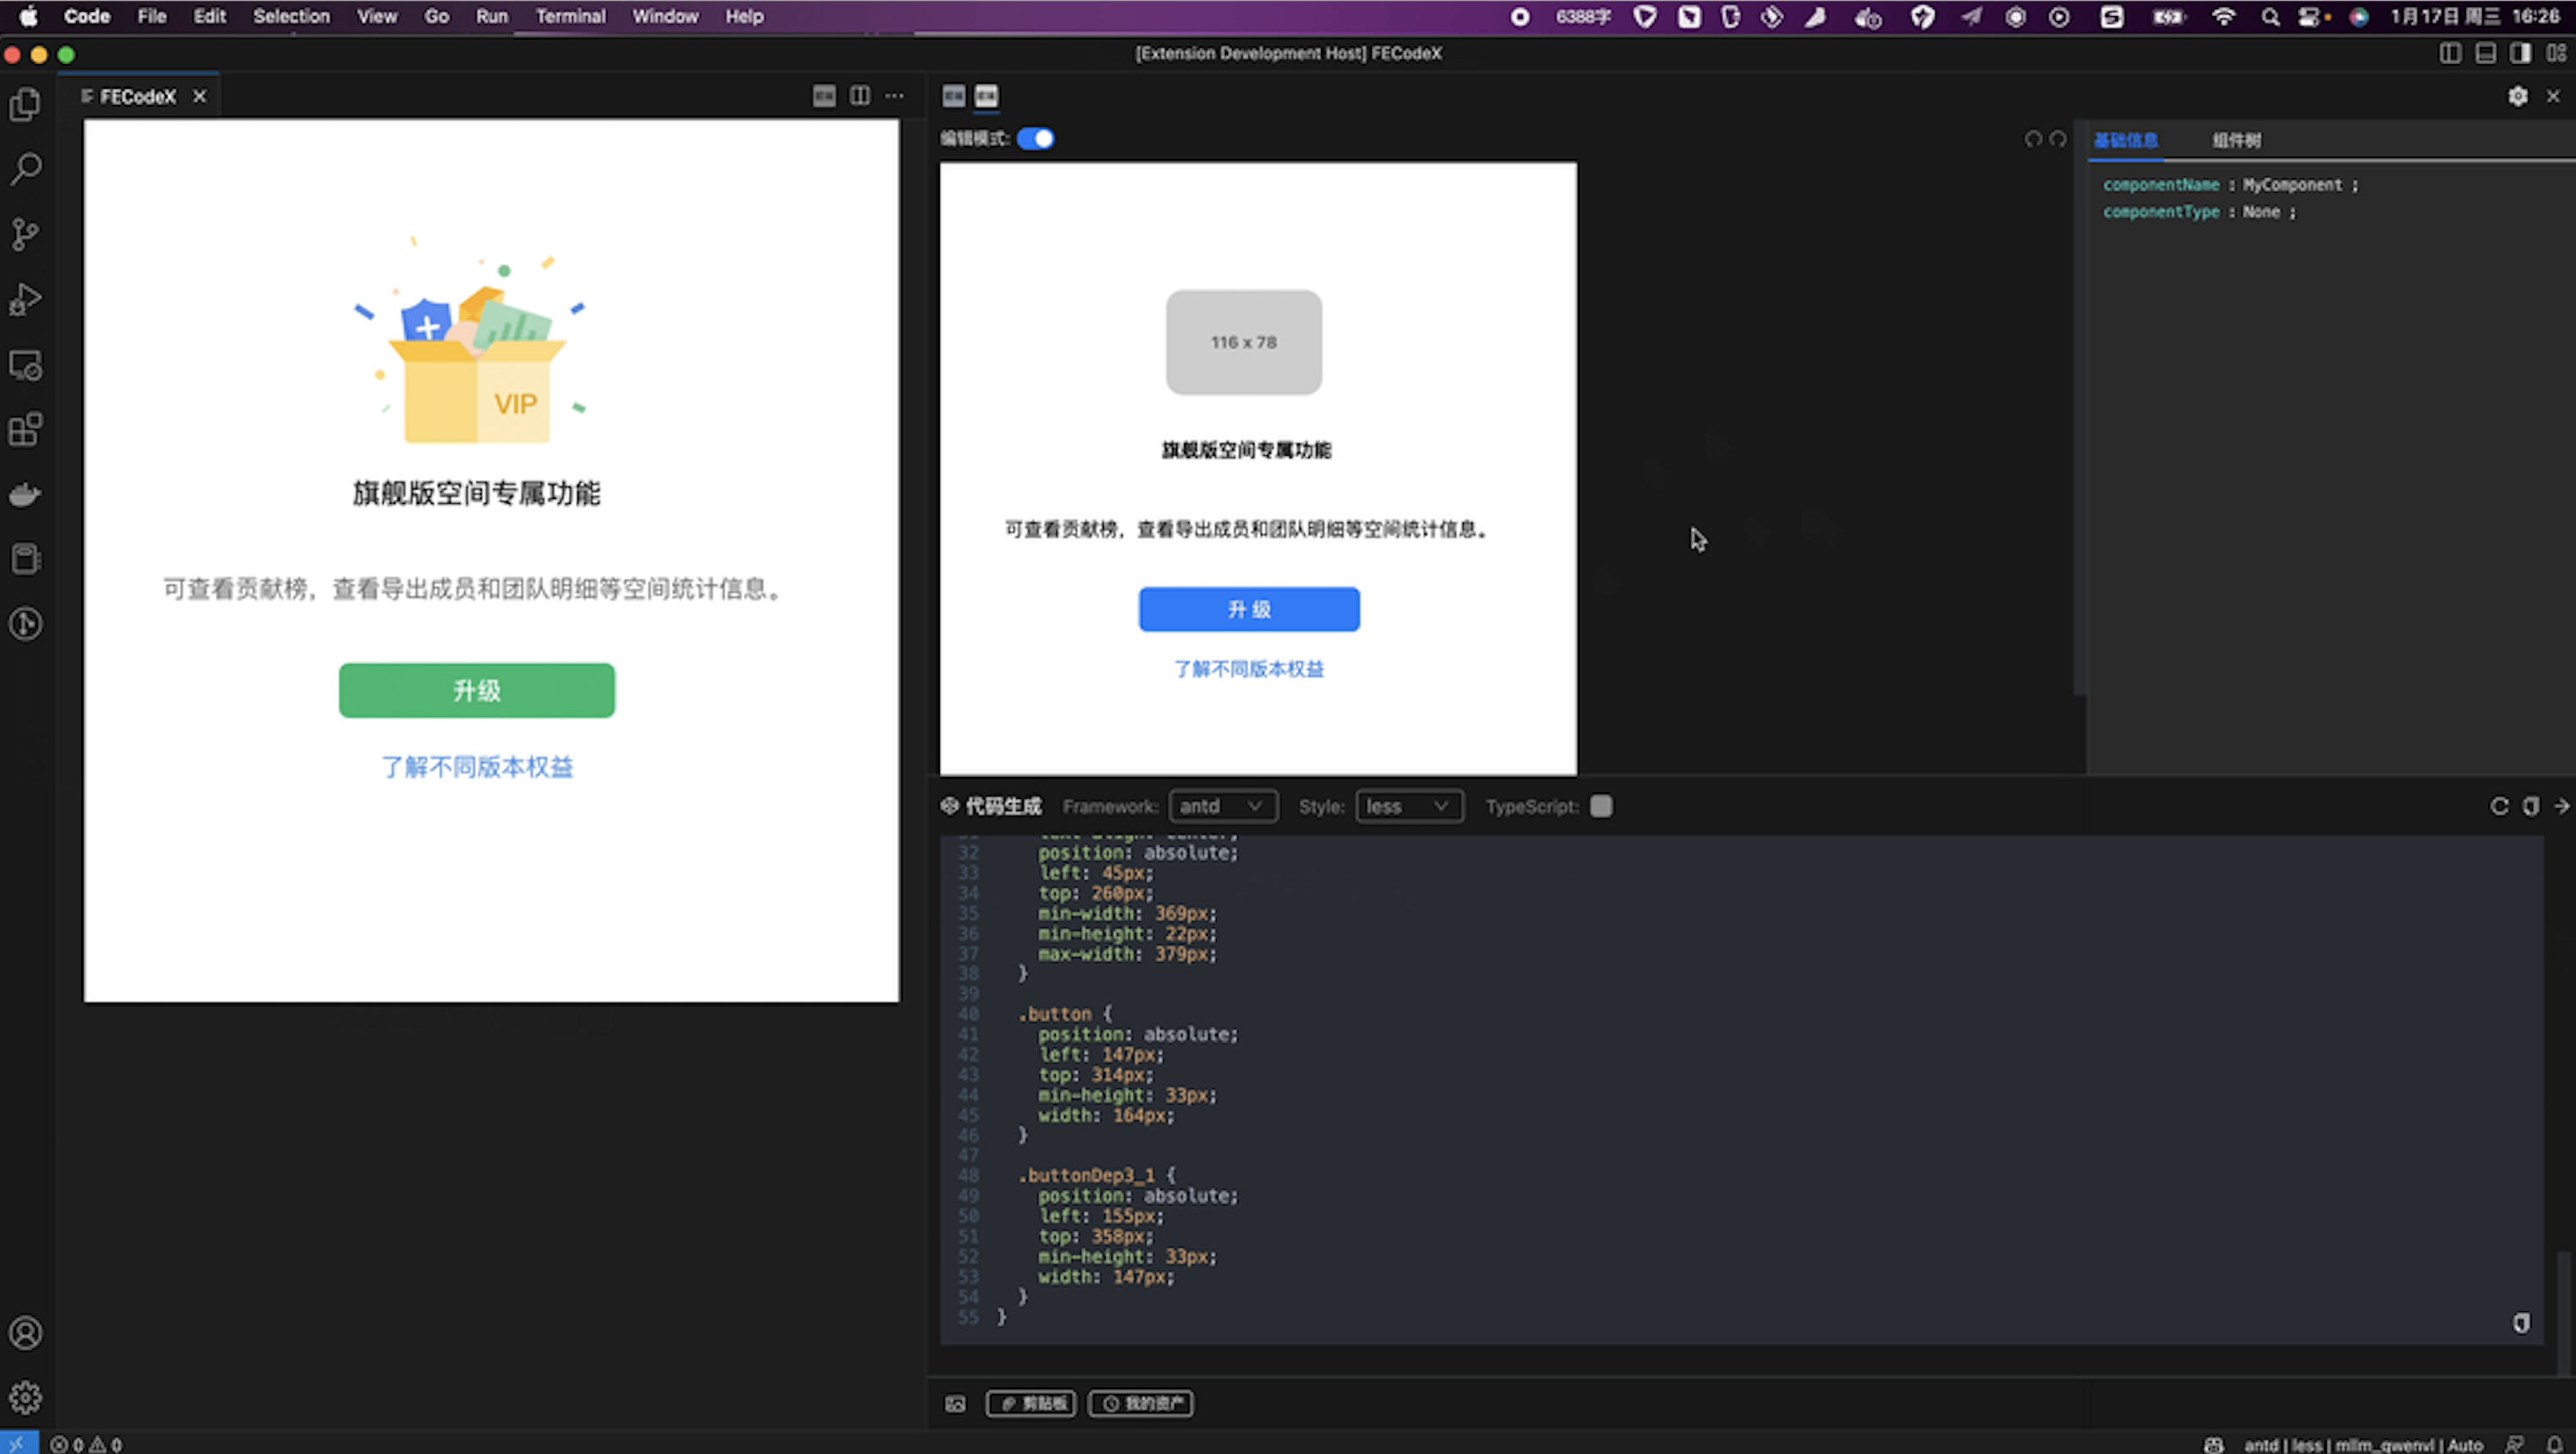Toggle primary side bar layout icon
This screenshot has height=1454, width=2576.
click(x=2449, y=53)
